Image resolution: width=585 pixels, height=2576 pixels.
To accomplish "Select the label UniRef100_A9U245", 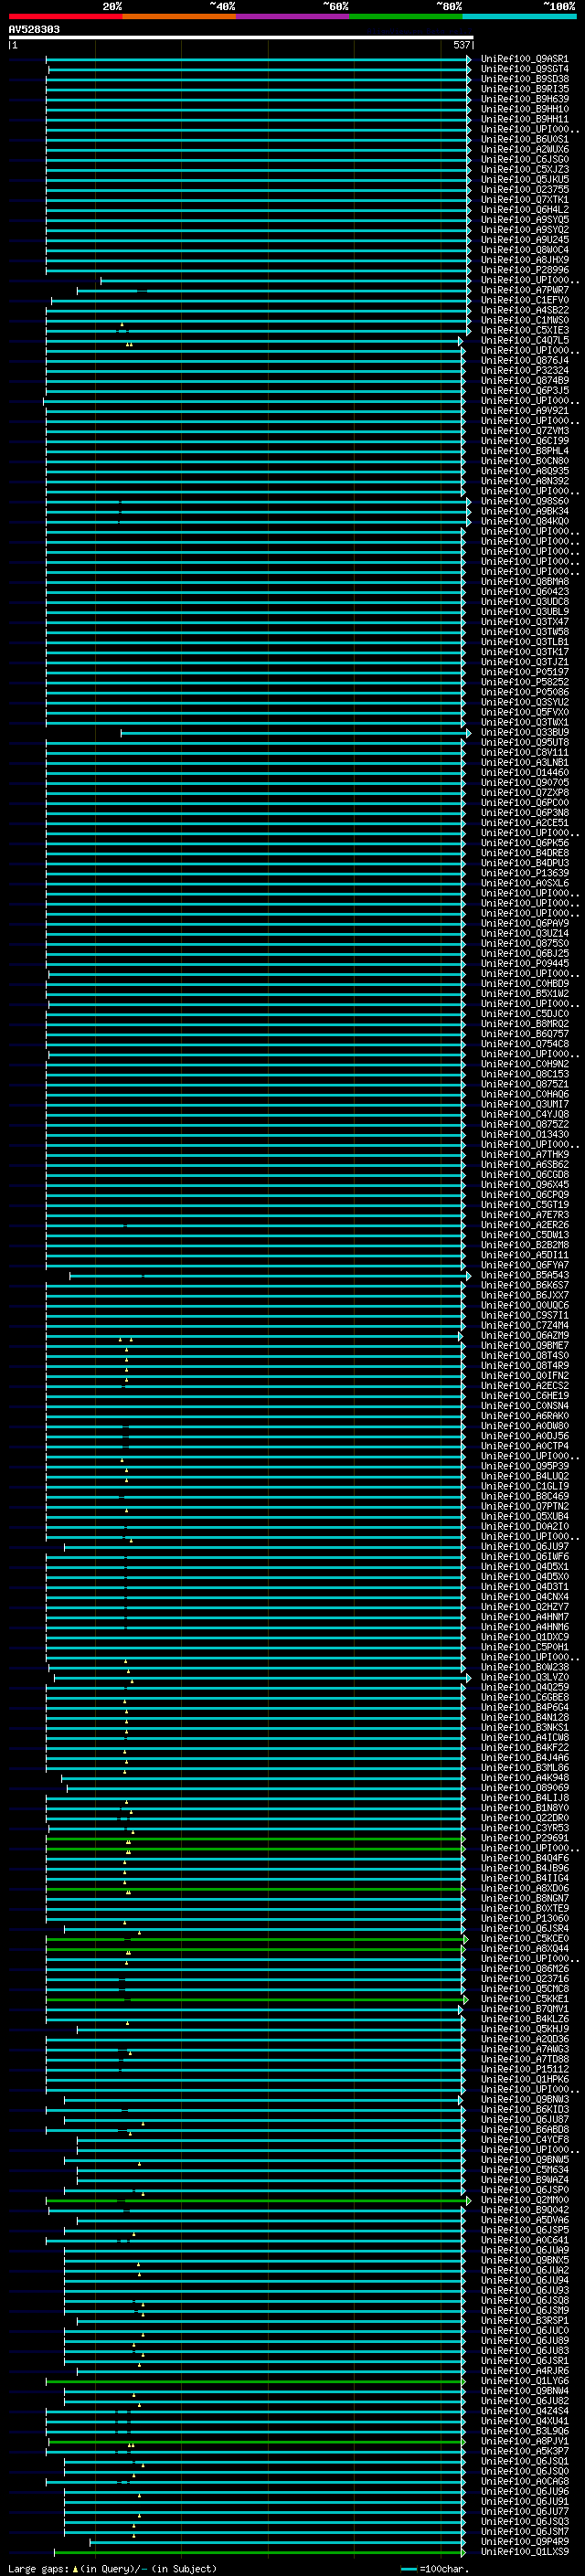I will (525, 240).
